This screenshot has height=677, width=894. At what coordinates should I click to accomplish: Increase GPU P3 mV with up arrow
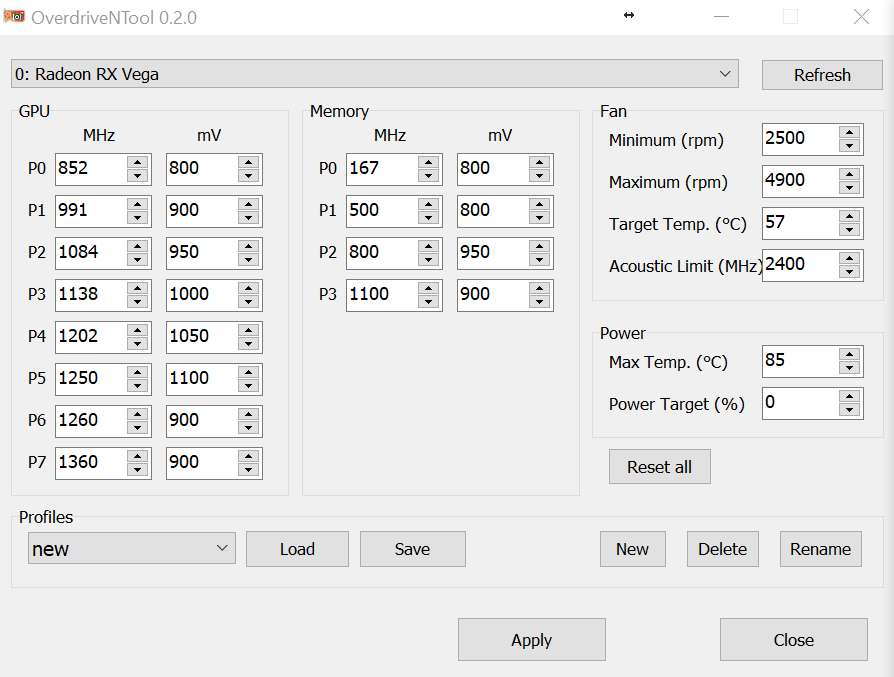[x=249, y=288]
